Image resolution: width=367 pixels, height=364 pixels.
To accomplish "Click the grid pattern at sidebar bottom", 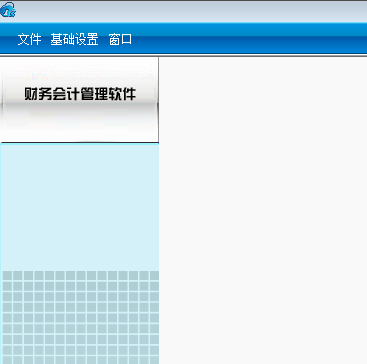I will point(80,317).
